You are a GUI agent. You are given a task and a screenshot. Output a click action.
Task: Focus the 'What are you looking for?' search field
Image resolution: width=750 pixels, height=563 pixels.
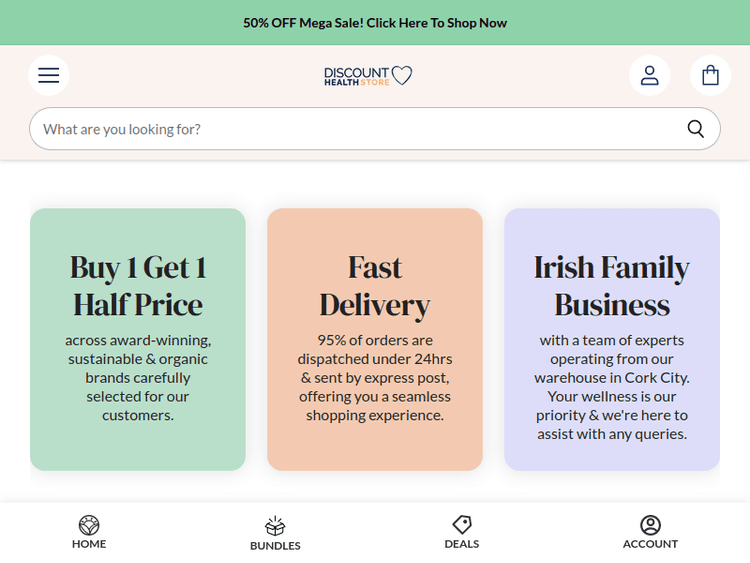pyautogui.click(x=350, y=129)
